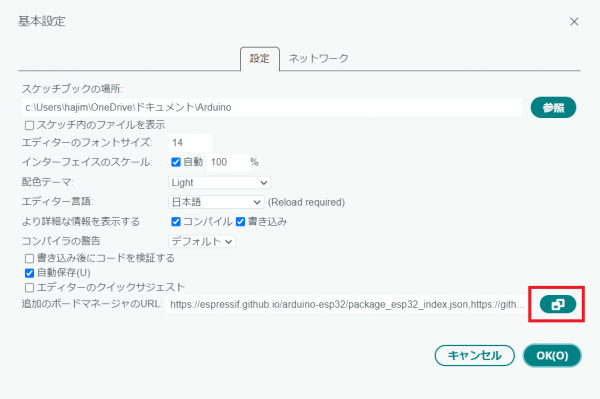Enable エディターのクイックサジェスト checkbox
This screenshot has height=399, width=600.
tap(29, 288)
